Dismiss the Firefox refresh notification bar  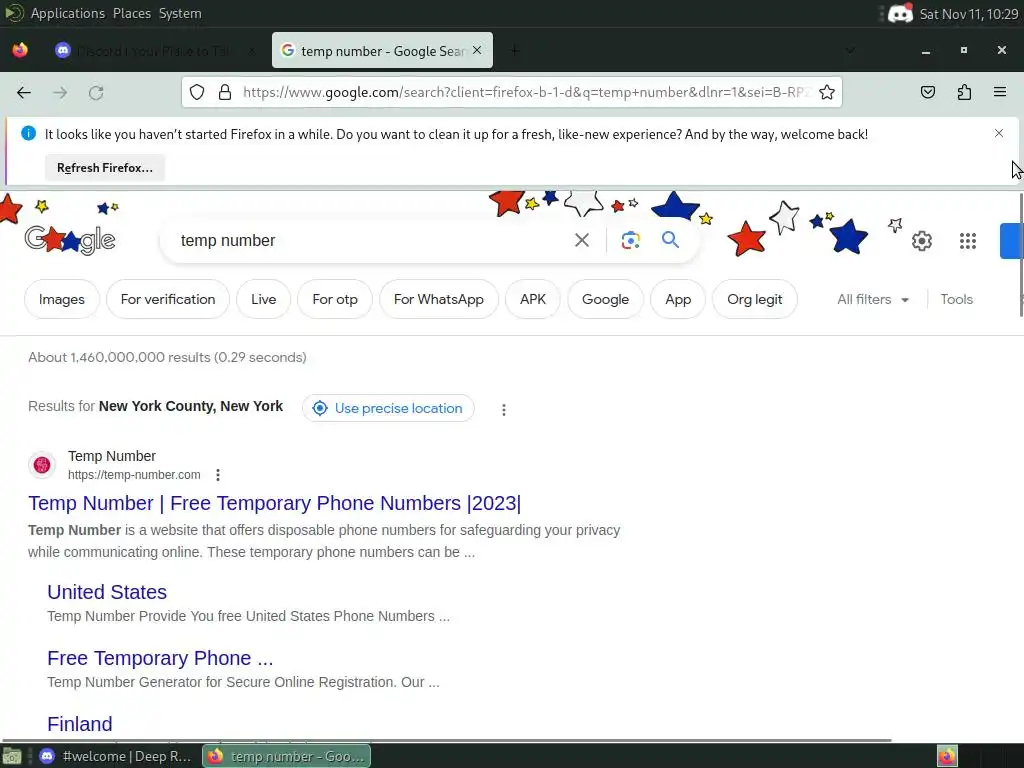[999, 133]
